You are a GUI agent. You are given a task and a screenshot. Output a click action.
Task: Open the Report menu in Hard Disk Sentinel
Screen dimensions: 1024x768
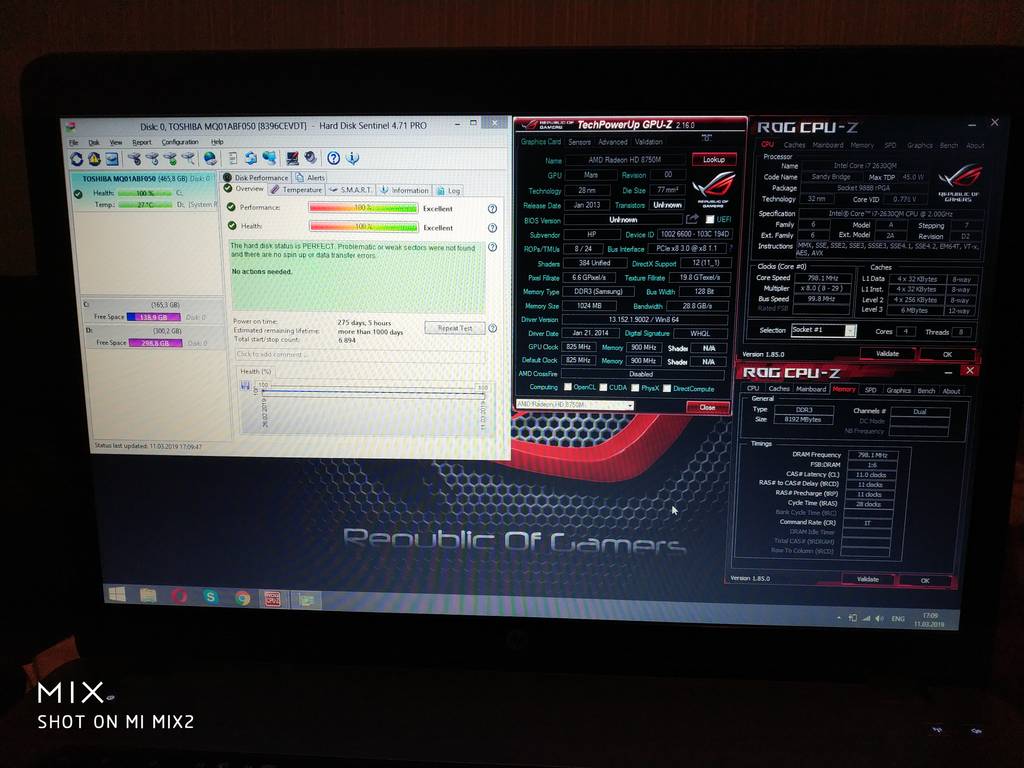click(x=142, y=142)
